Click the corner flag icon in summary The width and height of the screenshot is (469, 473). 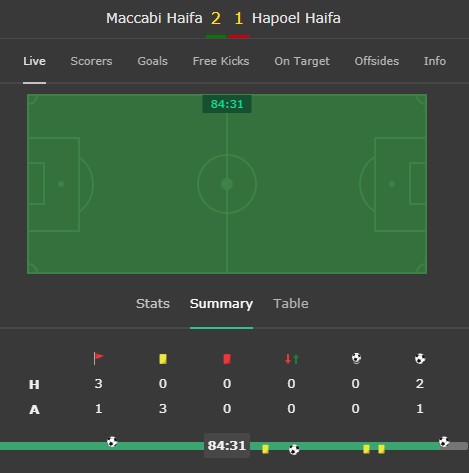(x=98, y=359)
